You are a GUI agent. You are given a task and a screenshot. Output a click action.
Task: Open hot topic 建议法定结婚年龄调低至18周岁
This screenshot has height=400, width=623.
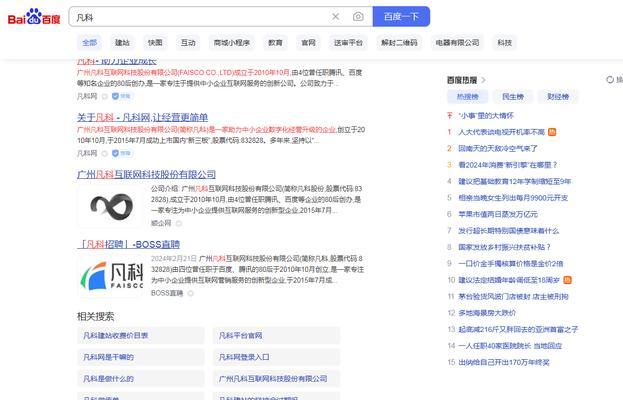point(509,280)
